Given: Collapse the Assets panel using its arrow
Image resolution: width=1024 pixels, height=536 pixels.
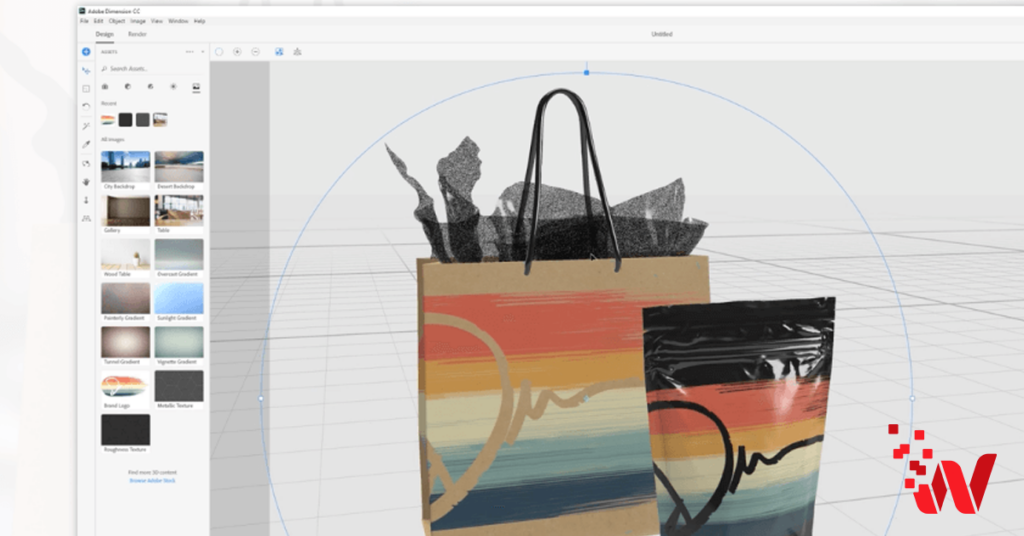Looking at the screenshot, I should click(x=202, y=51).
